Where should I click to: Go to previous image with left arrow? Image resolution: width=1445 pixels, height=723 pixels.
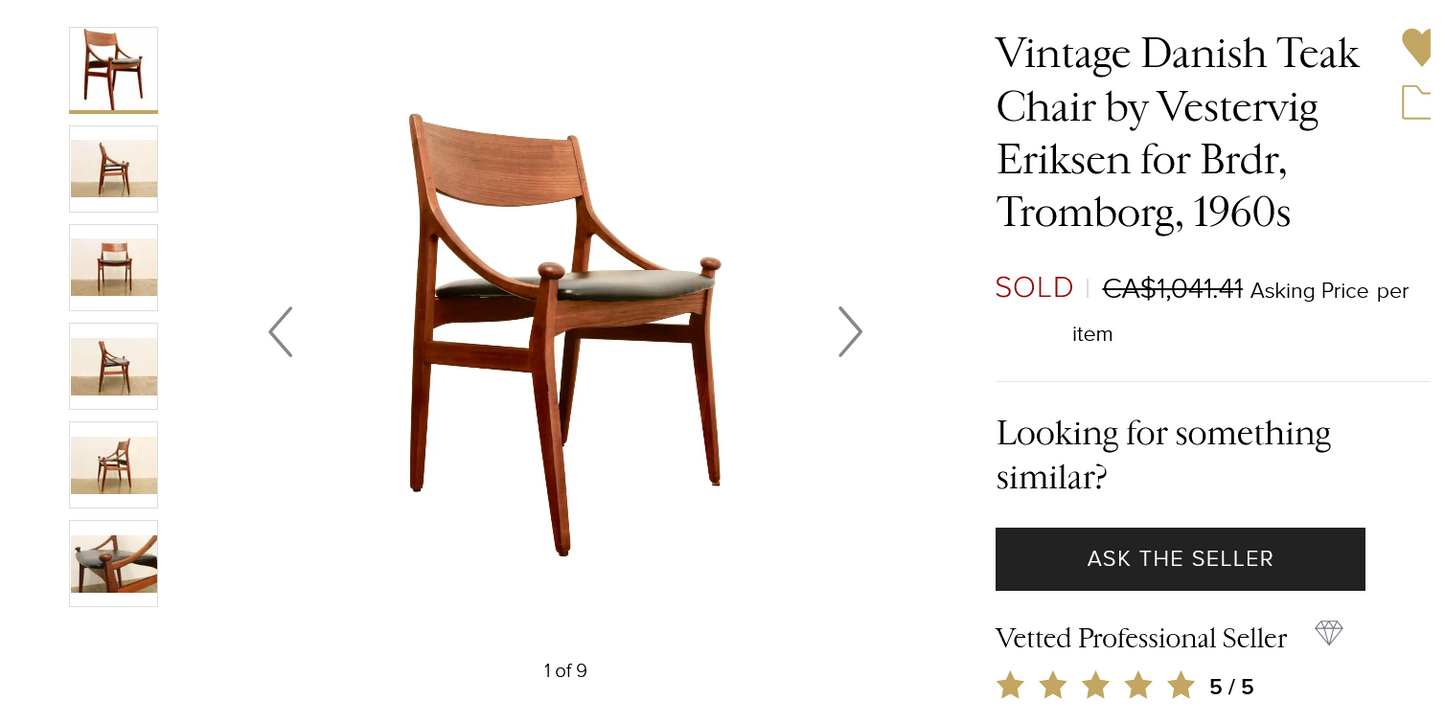280,332
